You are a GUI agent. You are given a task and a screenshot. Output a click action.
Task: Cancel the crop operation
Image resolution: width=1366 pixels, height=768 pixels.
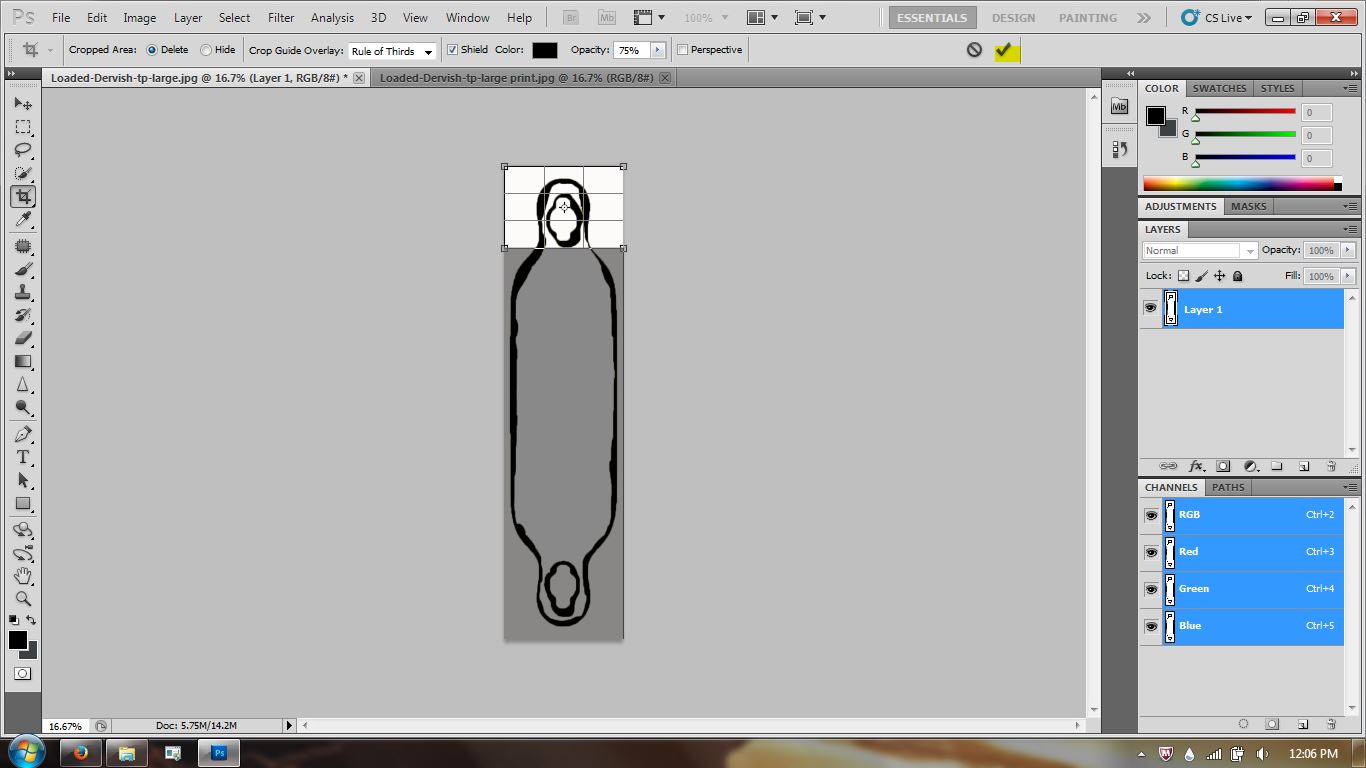tap(974, 49)
